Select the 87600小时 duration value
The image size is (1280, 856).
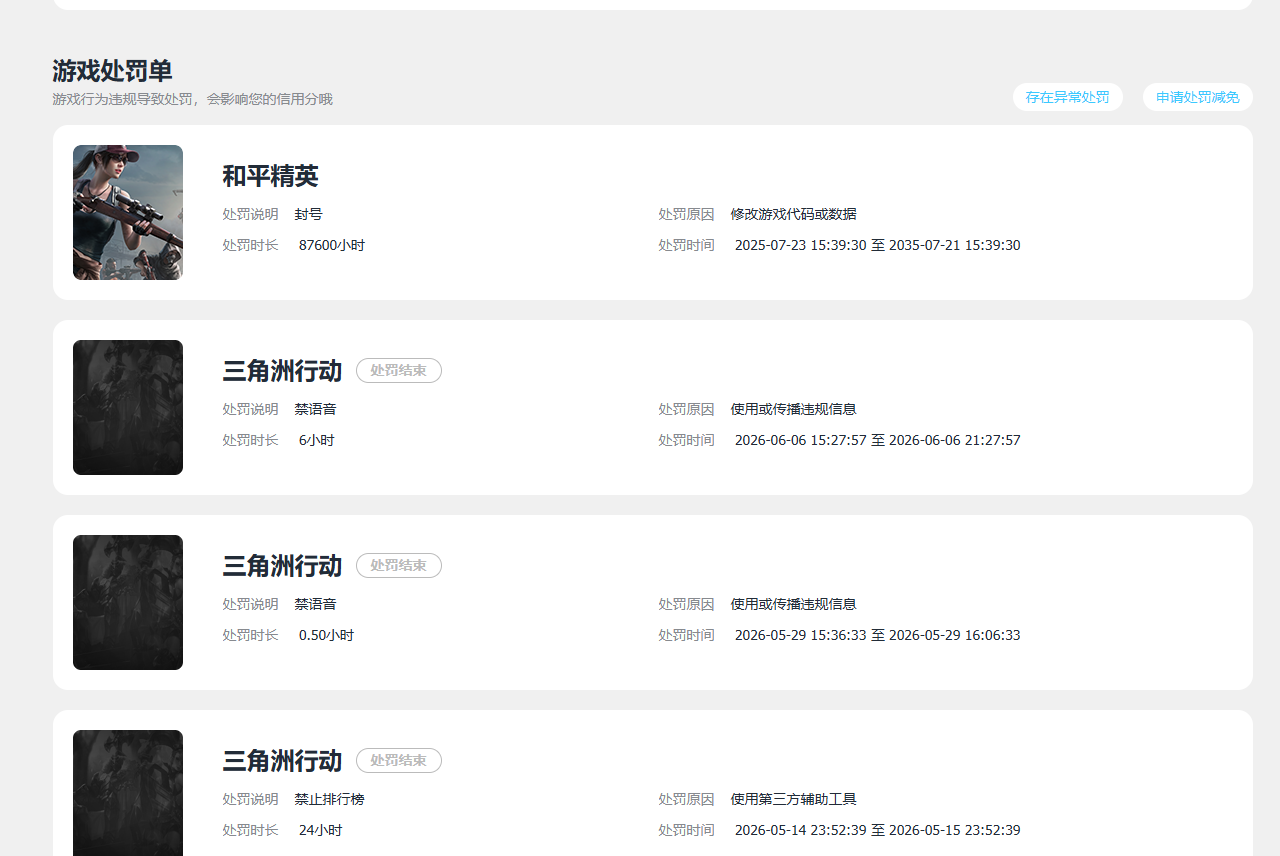coord(332,245)
